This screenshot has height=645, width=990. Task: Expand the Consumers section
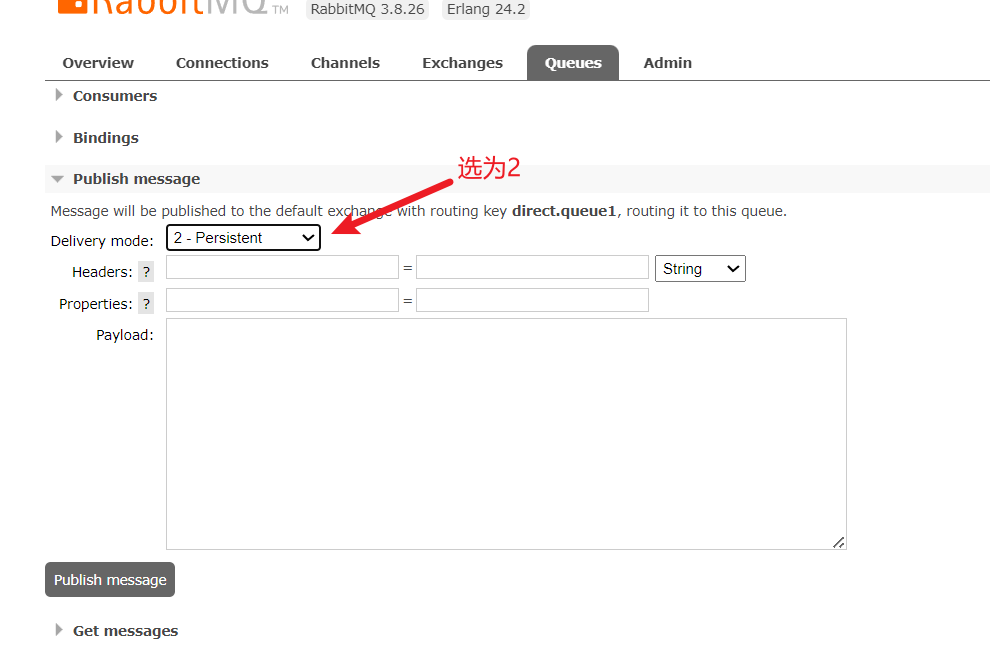pyautogui.click(x=114, y=96)
